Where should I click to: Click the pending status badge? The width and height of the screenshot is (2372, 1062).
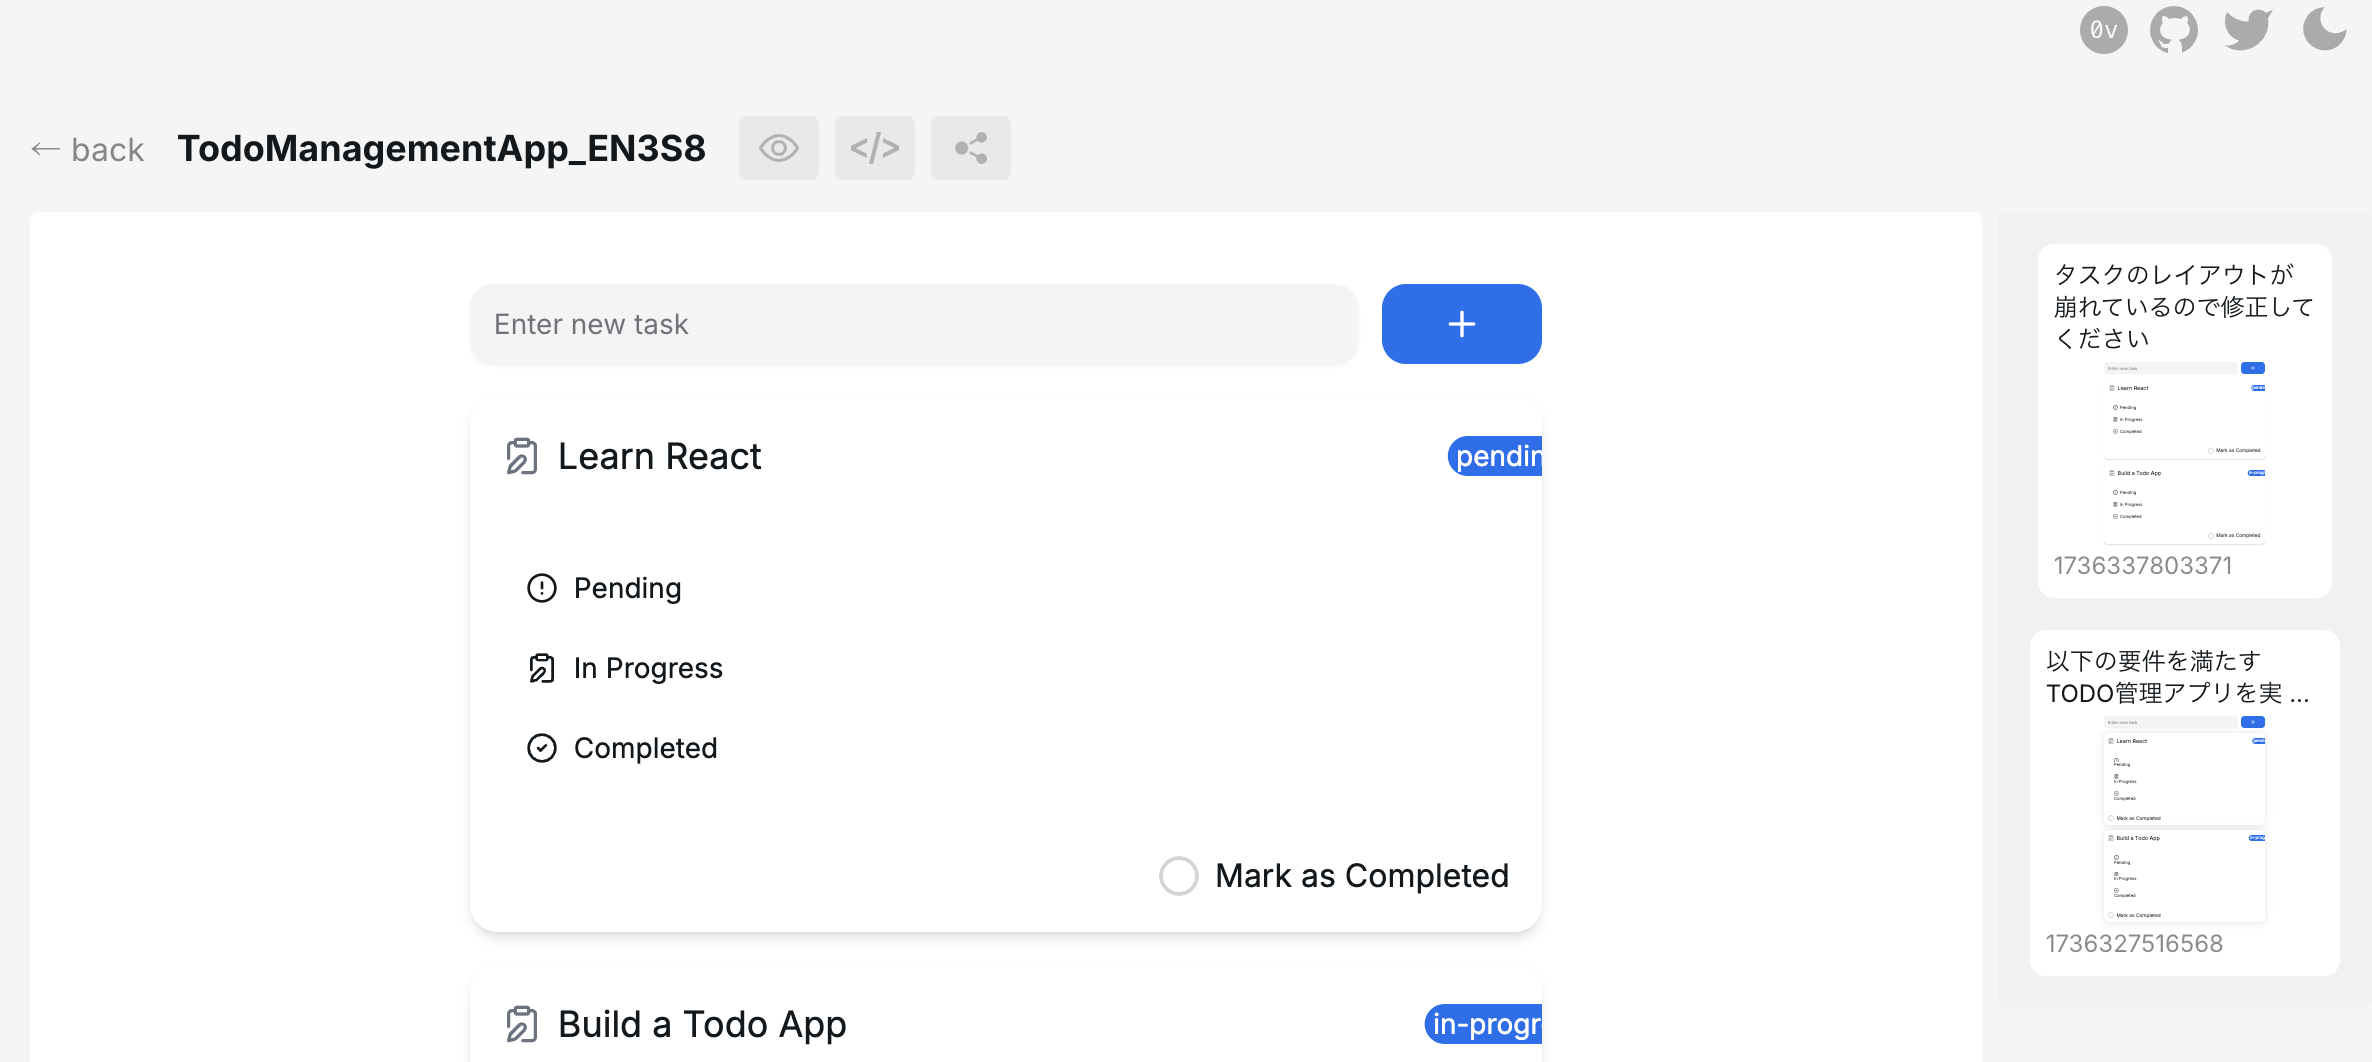[x=1495, y=456]
